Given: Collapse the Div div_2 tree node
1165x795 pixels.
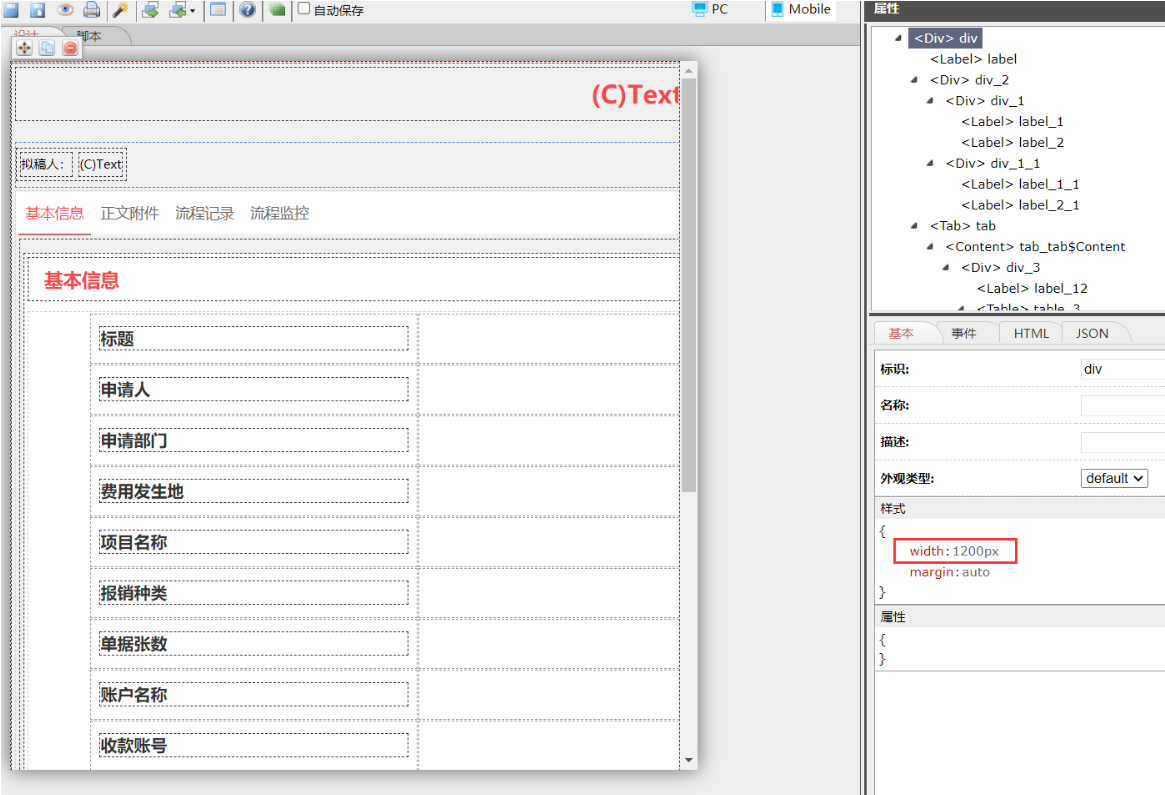Looking at the screenshot, I should pyautogui.click(x=914, y=80).
